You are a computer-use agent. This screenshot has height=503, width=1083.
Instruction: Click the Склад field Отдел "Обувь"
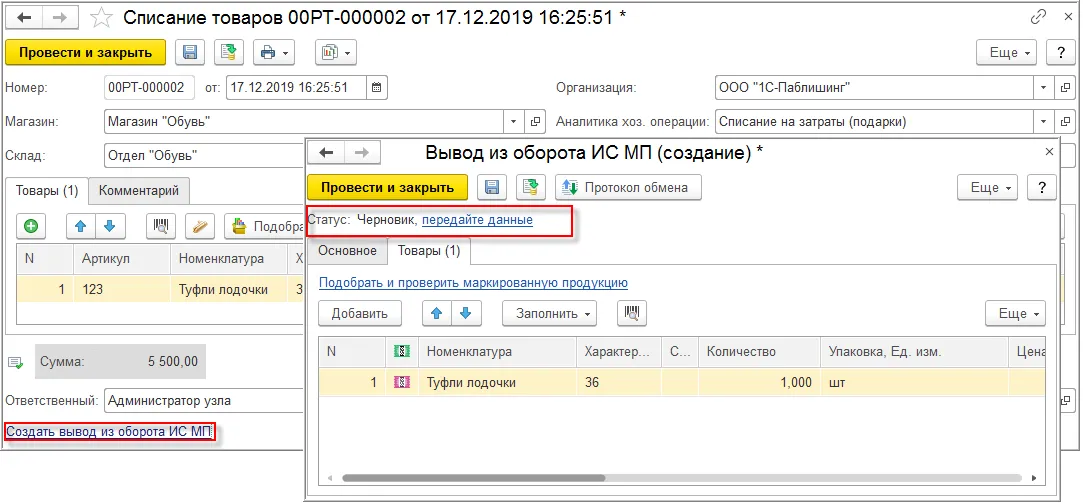204,155
